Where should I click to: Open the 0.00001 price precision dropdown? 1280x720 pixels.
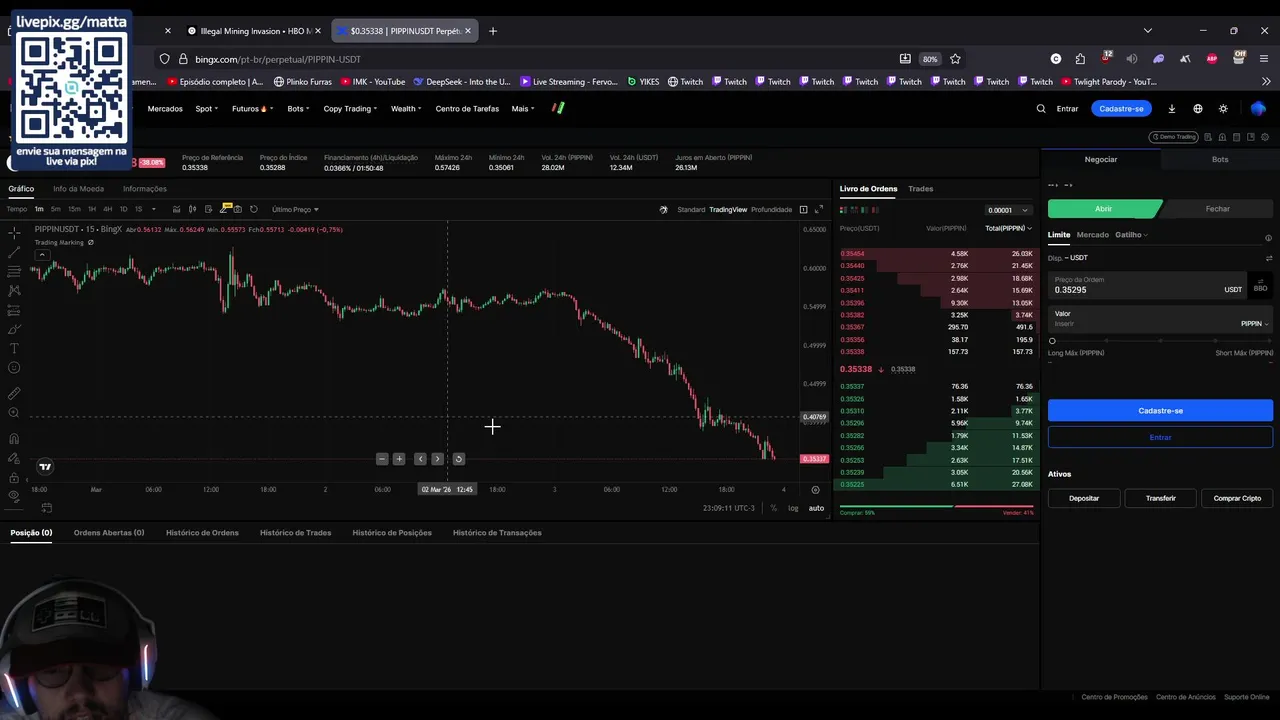point(1008,210)
